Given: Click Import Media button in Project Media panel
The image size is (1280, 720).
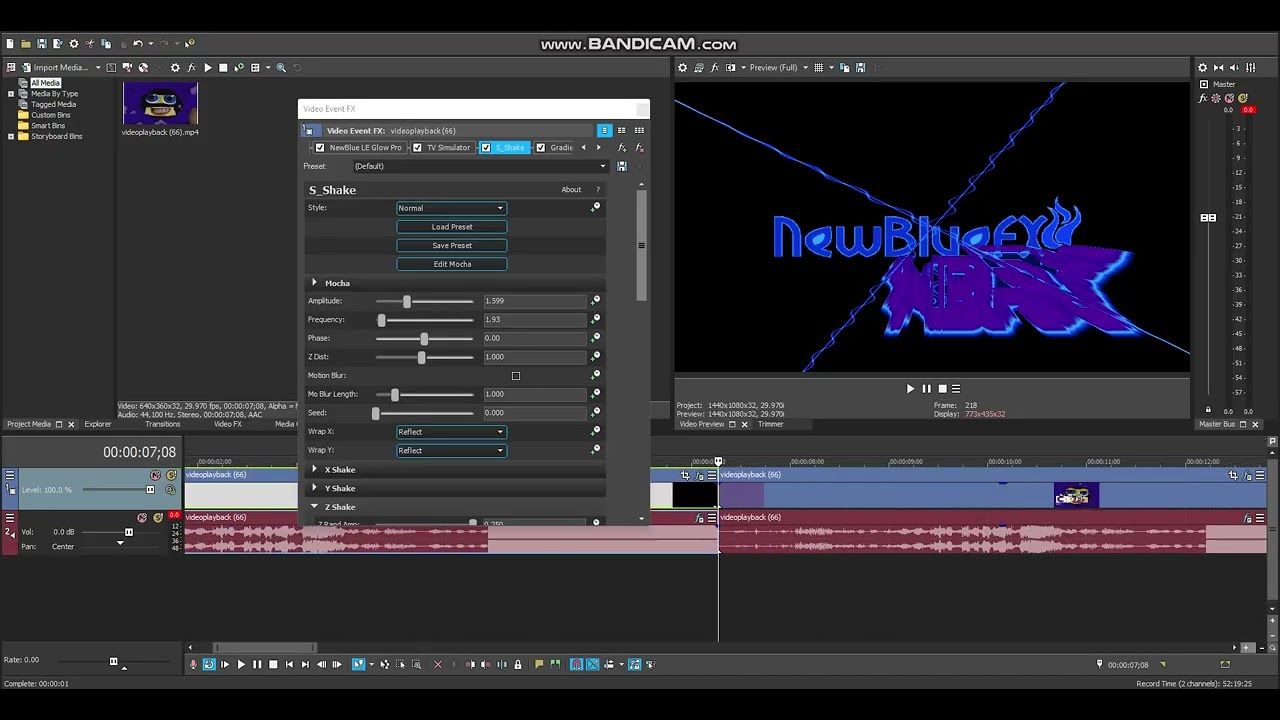Looking at the screenshot, I should point(54,67).
